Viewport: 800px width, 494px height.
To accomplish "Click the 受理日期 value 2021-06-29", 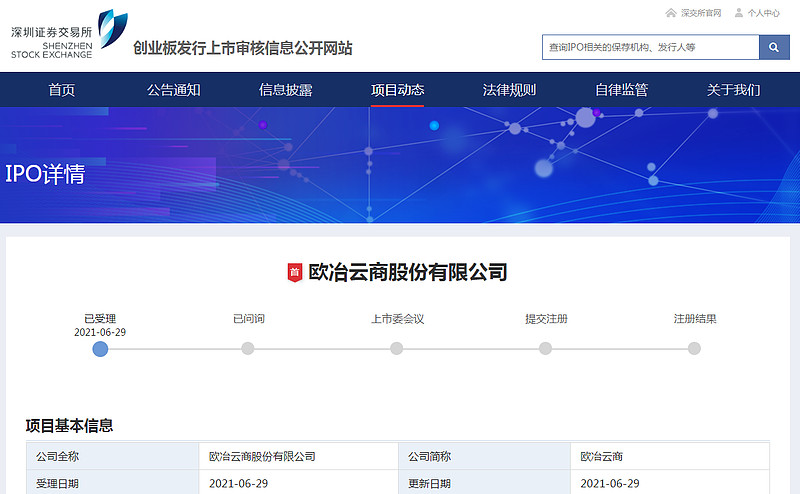I will (238, 483).
